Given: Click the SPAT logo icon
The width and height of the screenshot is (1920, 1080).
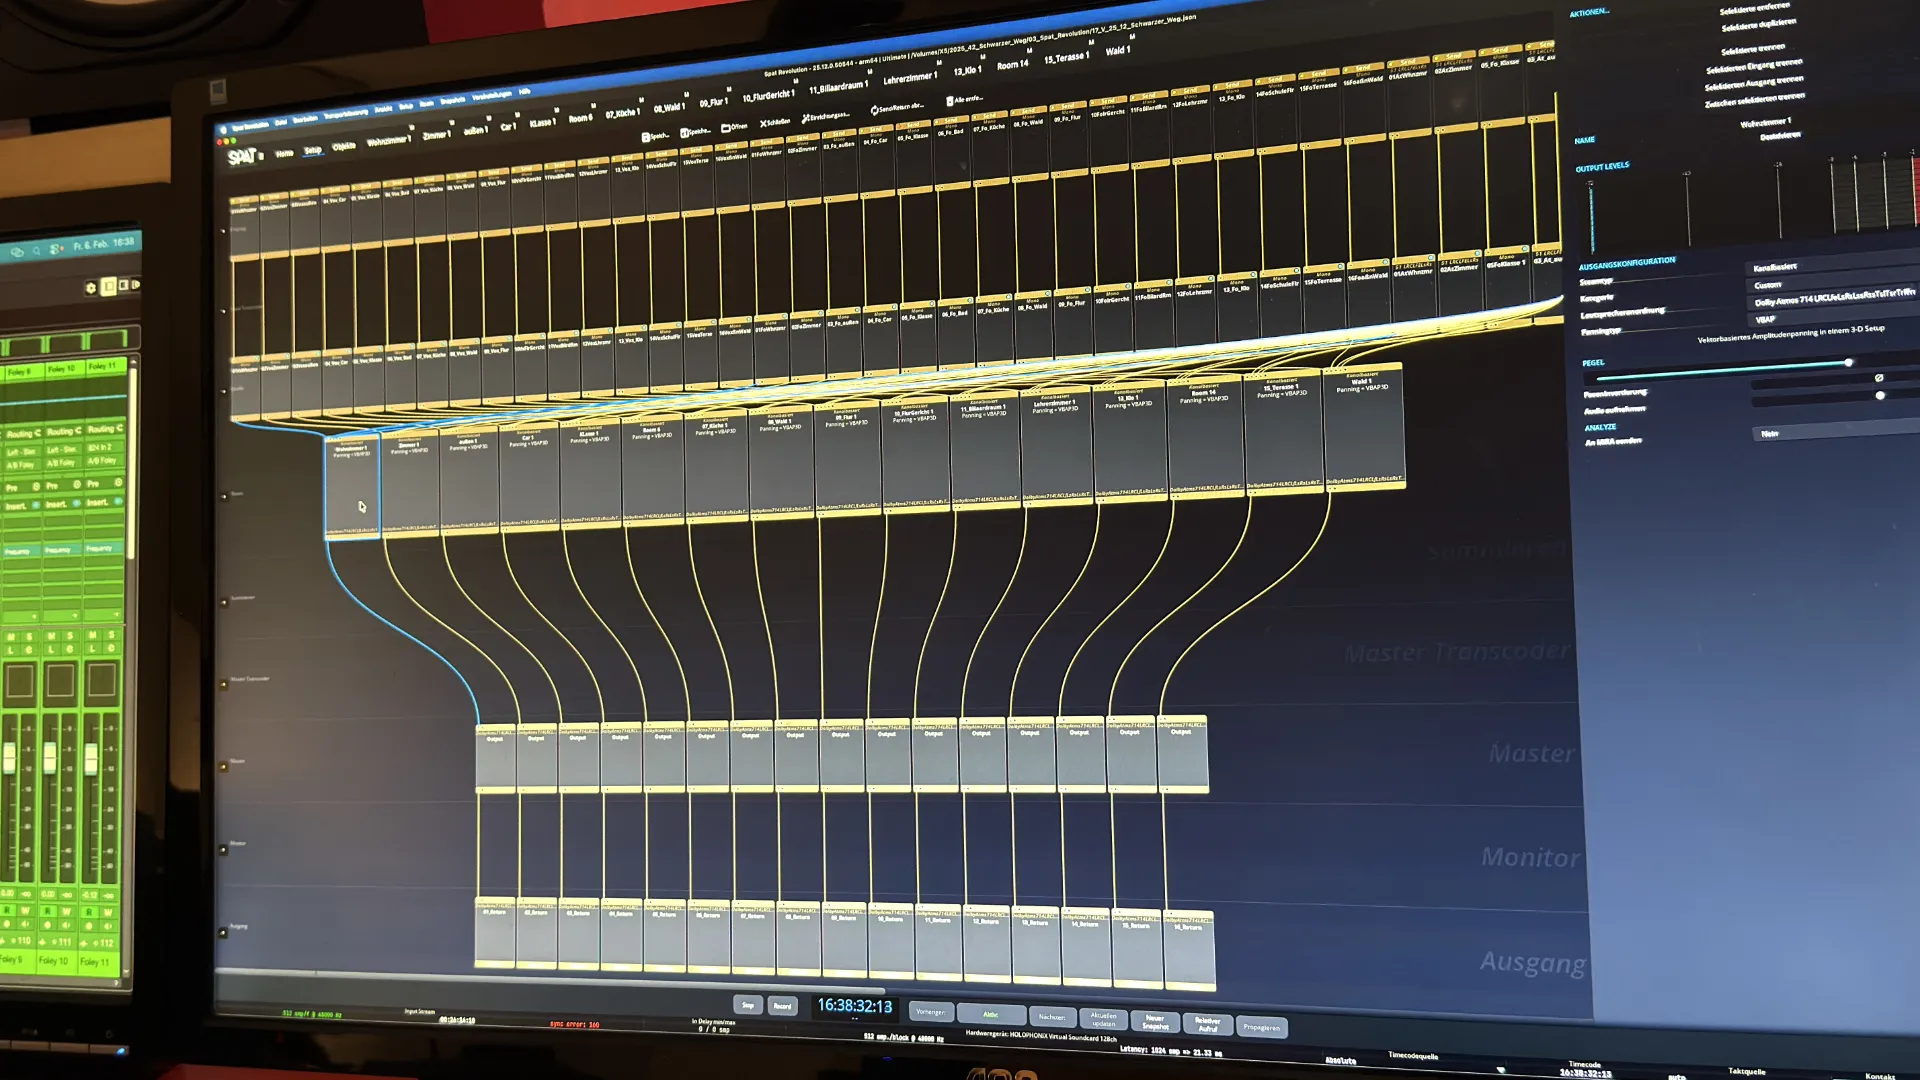Looking at the screenshot, I should point(241,157).
